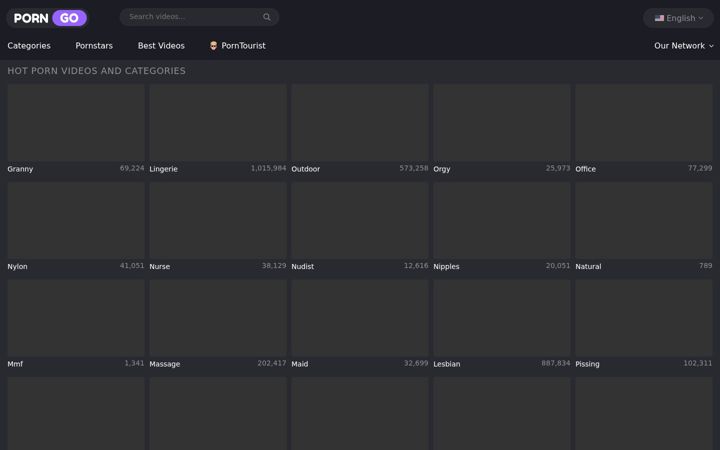The width and height of the screenshot is (720, 450).
Task: Click the 573,258 count beside Outdoor
Action: (414, 168)
